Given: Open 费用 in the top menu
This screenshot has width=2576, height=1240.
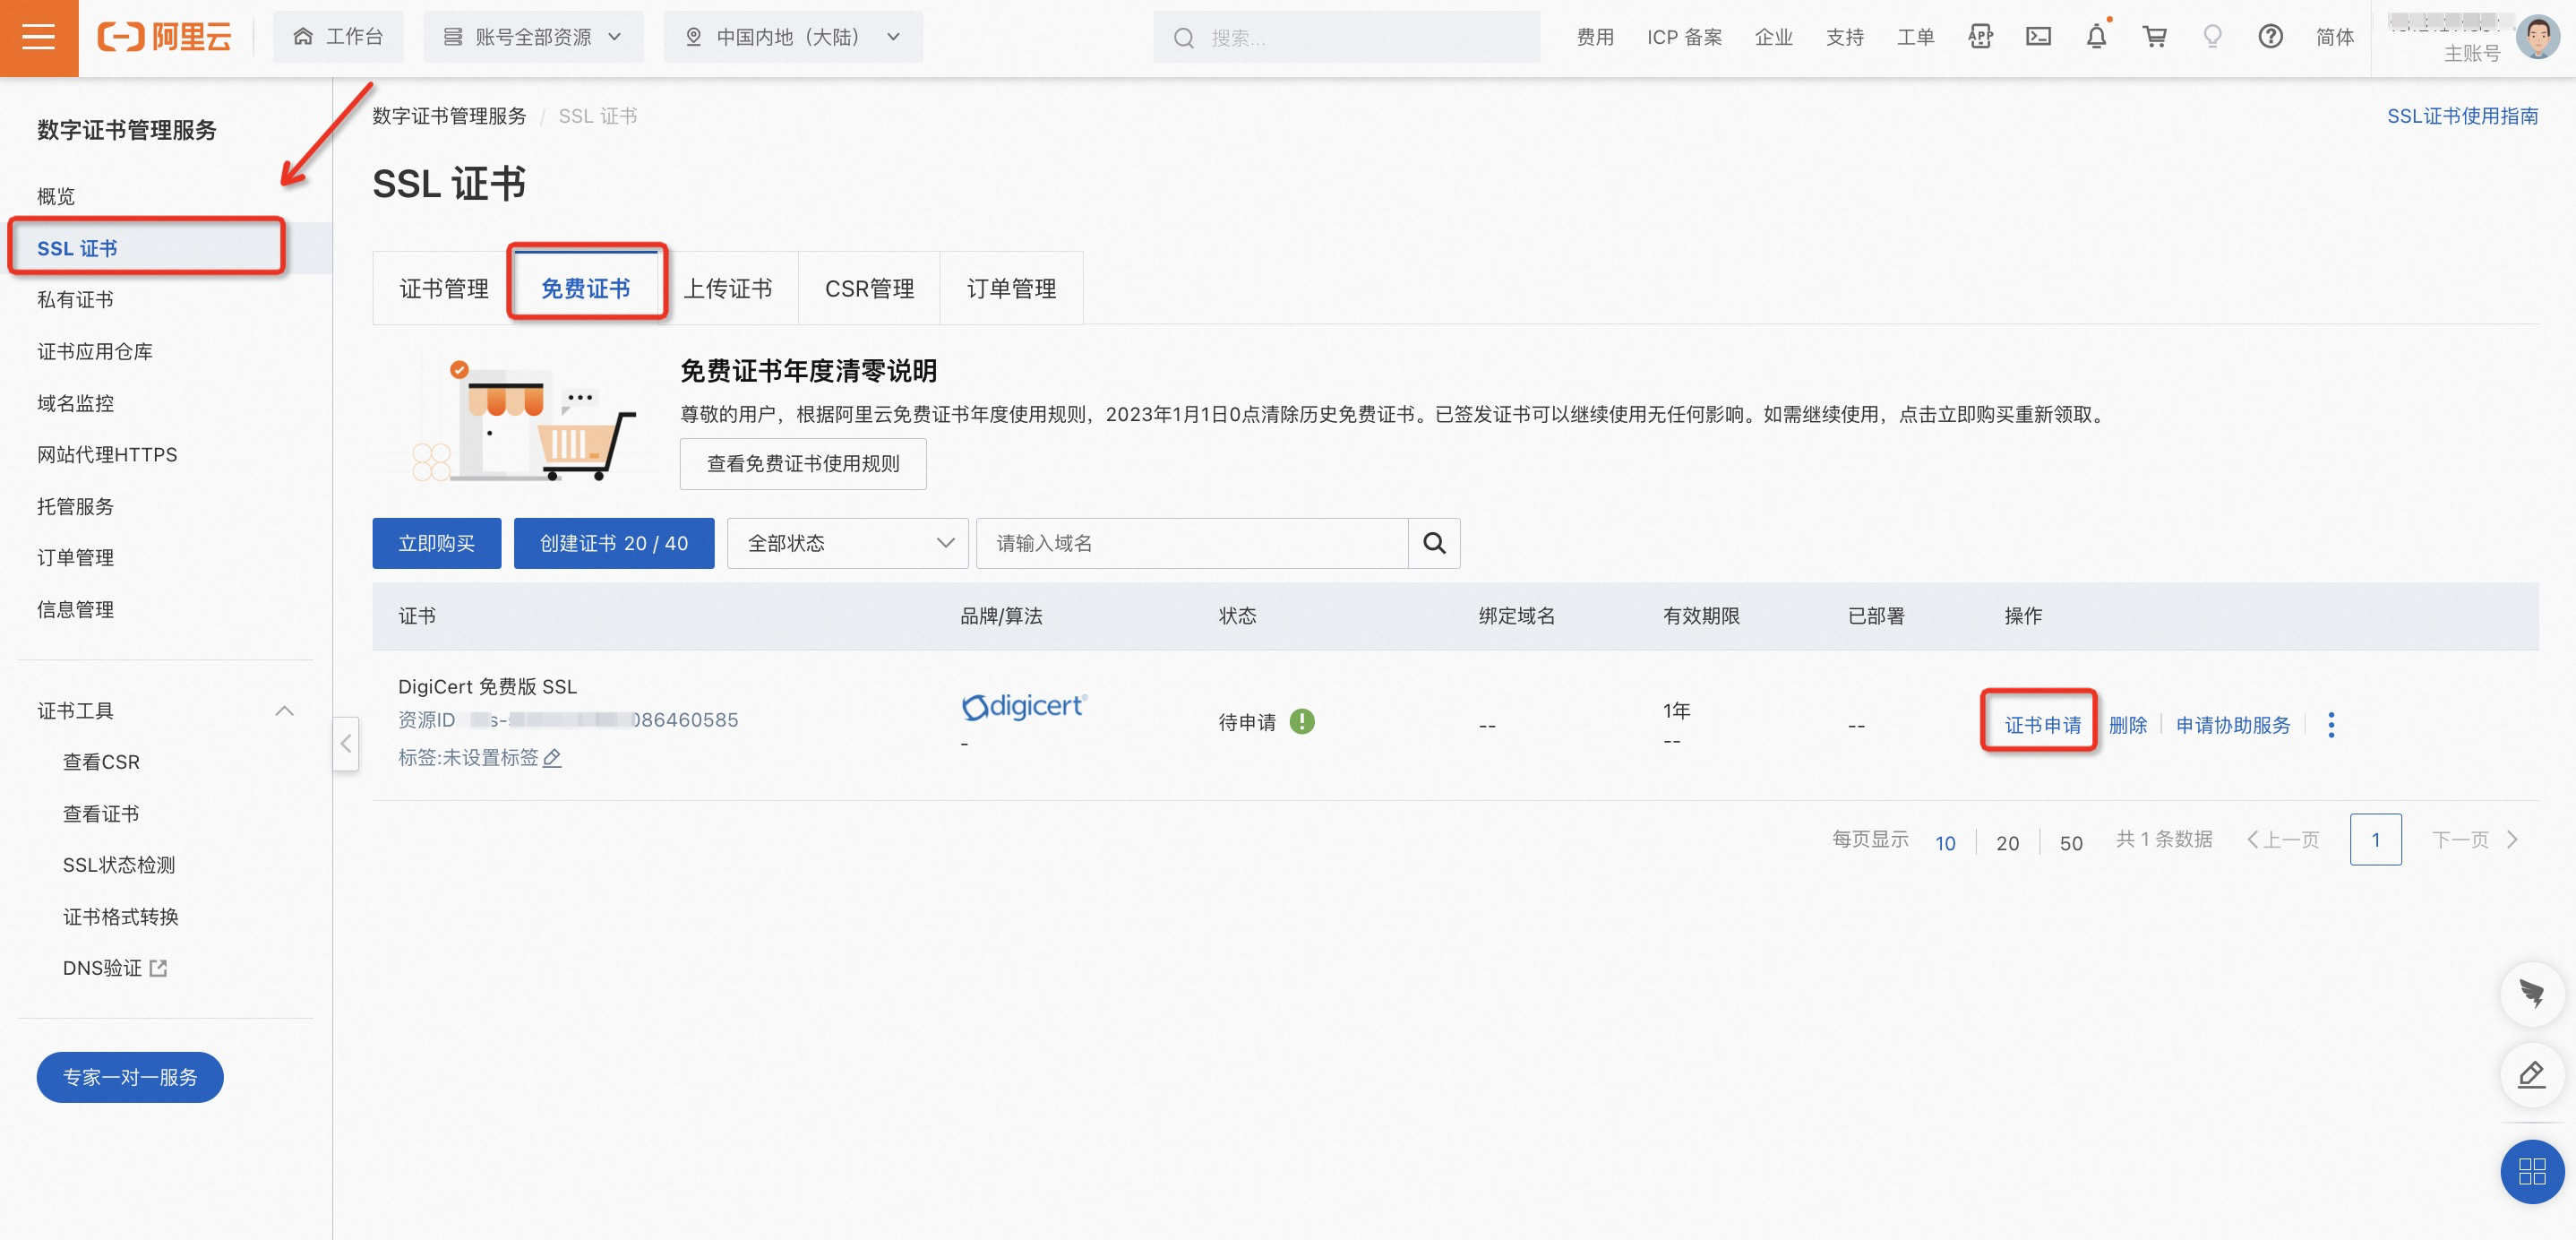Looking at the screenshot, I should 1595,37.
